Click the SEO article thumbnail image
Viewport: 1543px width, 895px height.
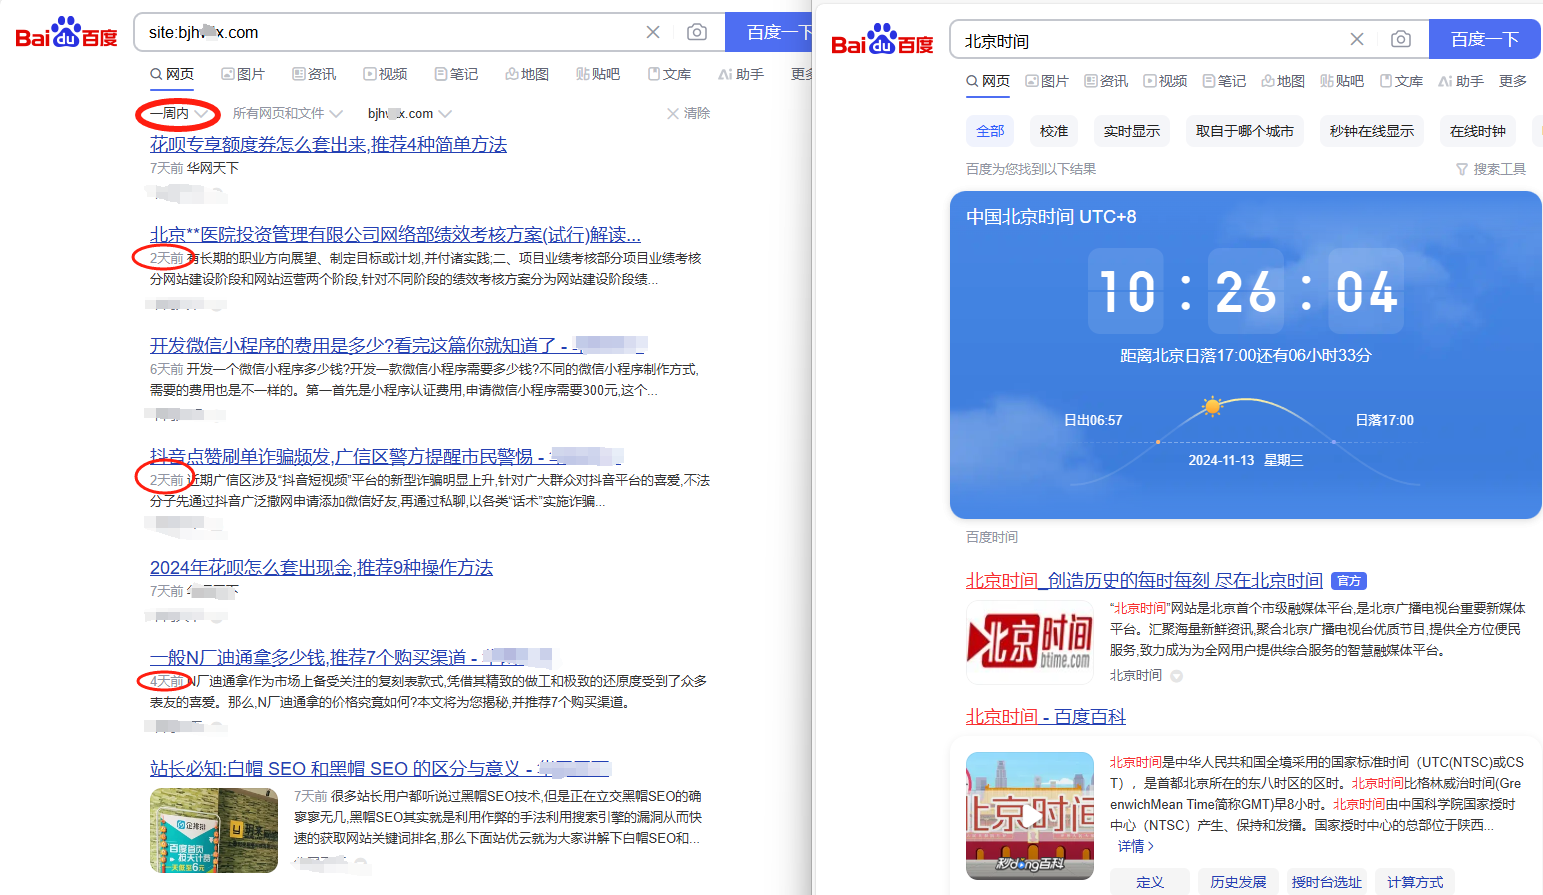(x=214, y=830)
